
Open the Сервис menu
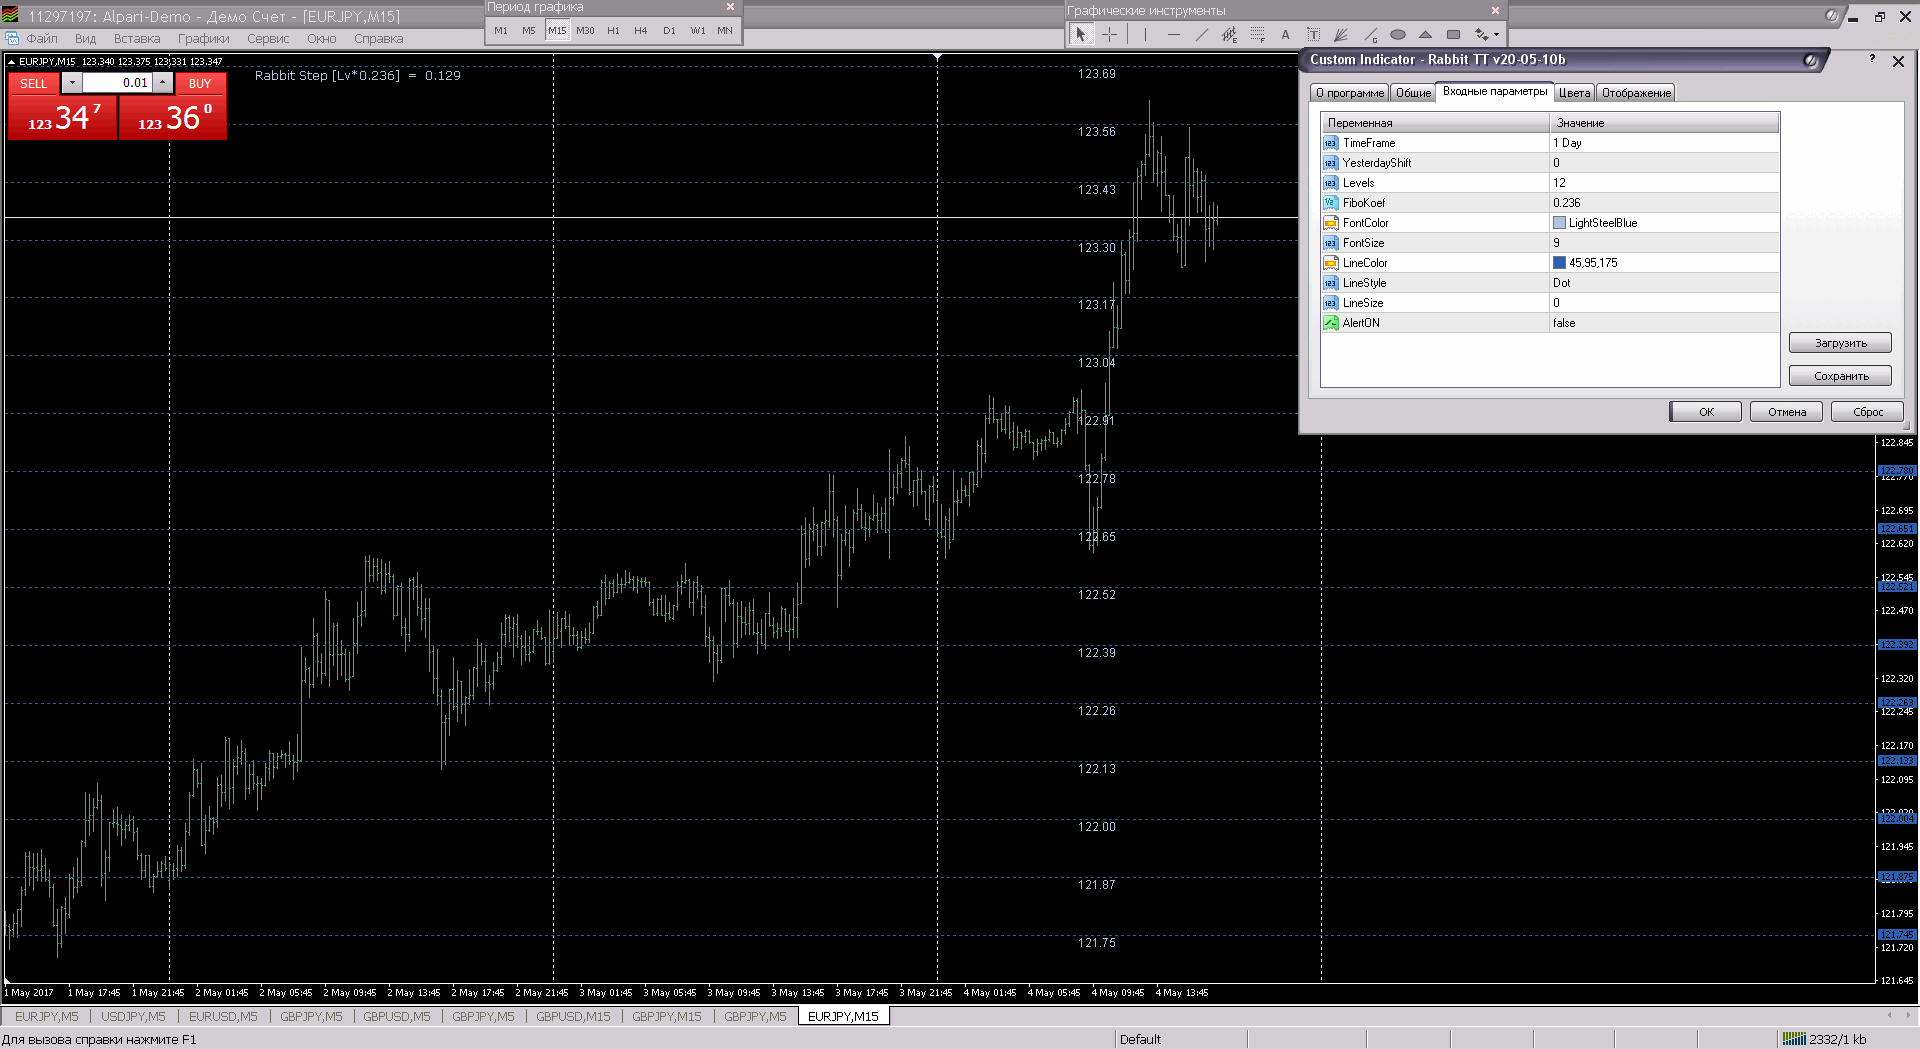tap(268, 39)
